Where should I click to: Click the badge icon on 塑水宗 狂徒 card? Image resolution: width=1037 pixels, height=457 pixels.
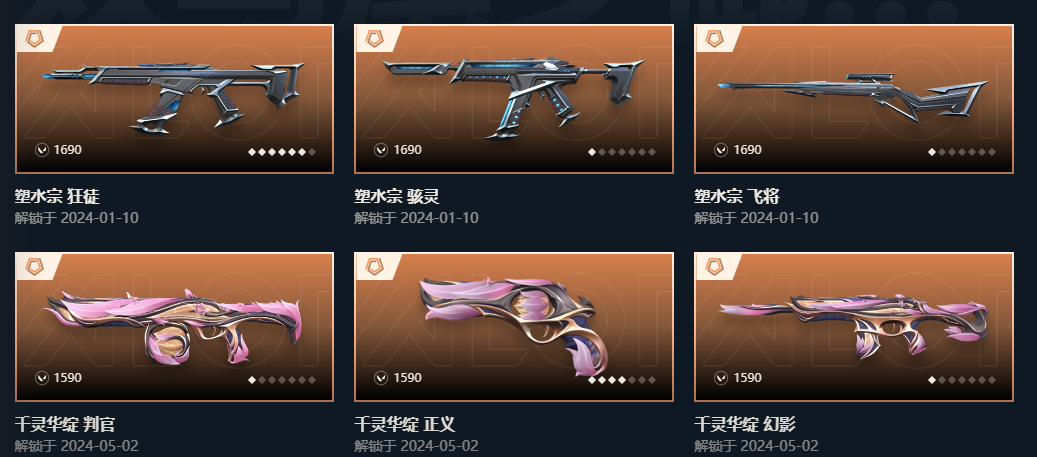point(34,38)
